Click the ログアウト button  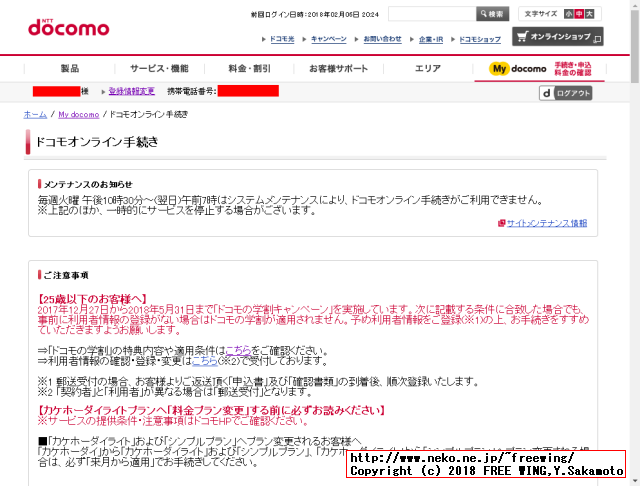pyautogui.click(x=565, y=93)
